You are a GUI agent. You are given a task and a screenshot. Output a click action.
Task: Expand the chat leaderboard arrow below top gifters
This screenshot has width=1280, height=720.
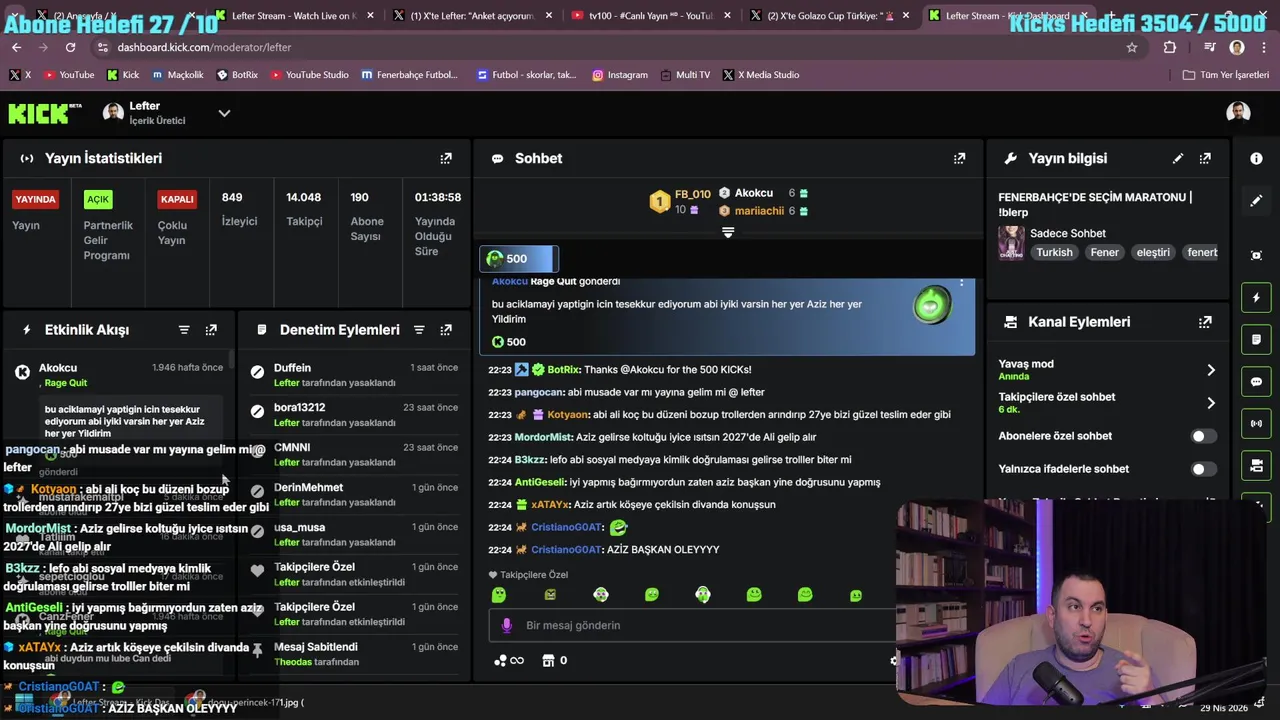pos(728,232)
